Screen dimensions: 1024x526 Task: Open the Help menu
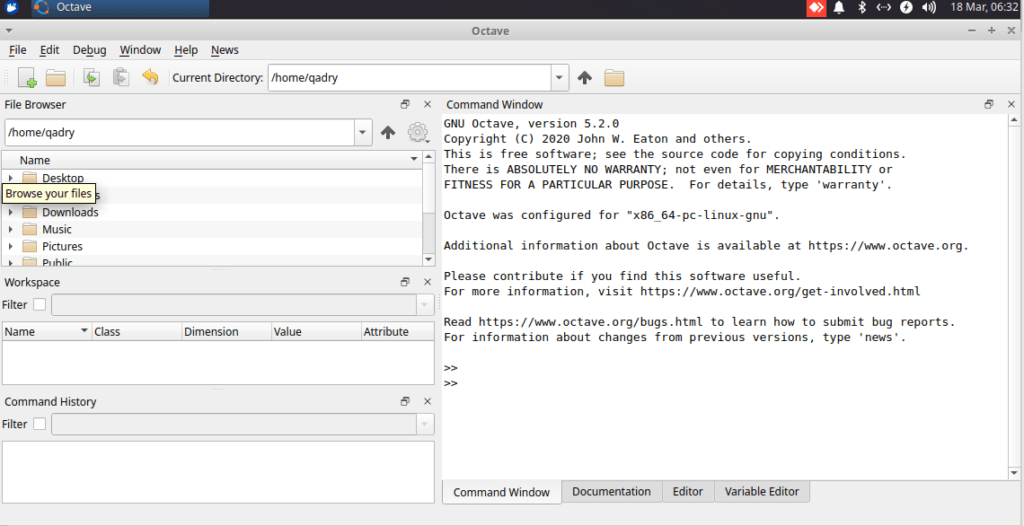pyautogui.click(x=186, y=50)
